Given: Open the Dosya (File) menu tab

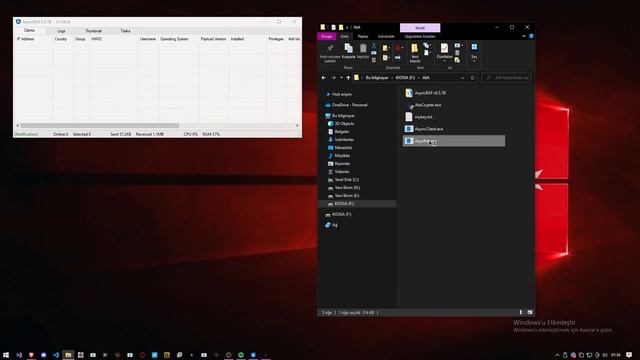Looking at the screenshot, I should coord(327,36).
